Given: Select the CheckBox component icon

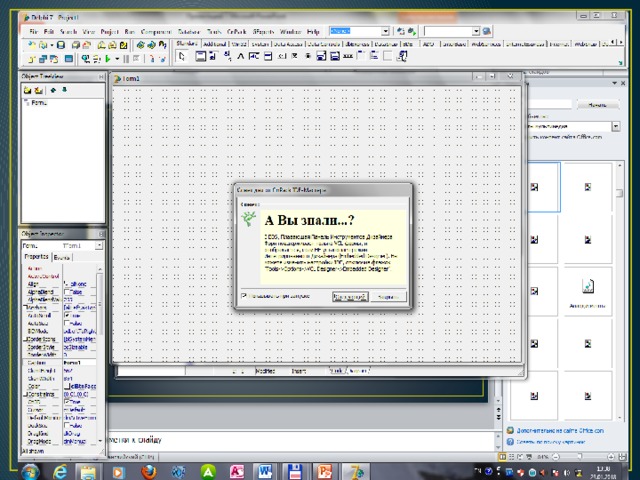Looking at the screenshot, I should [295, 56].
